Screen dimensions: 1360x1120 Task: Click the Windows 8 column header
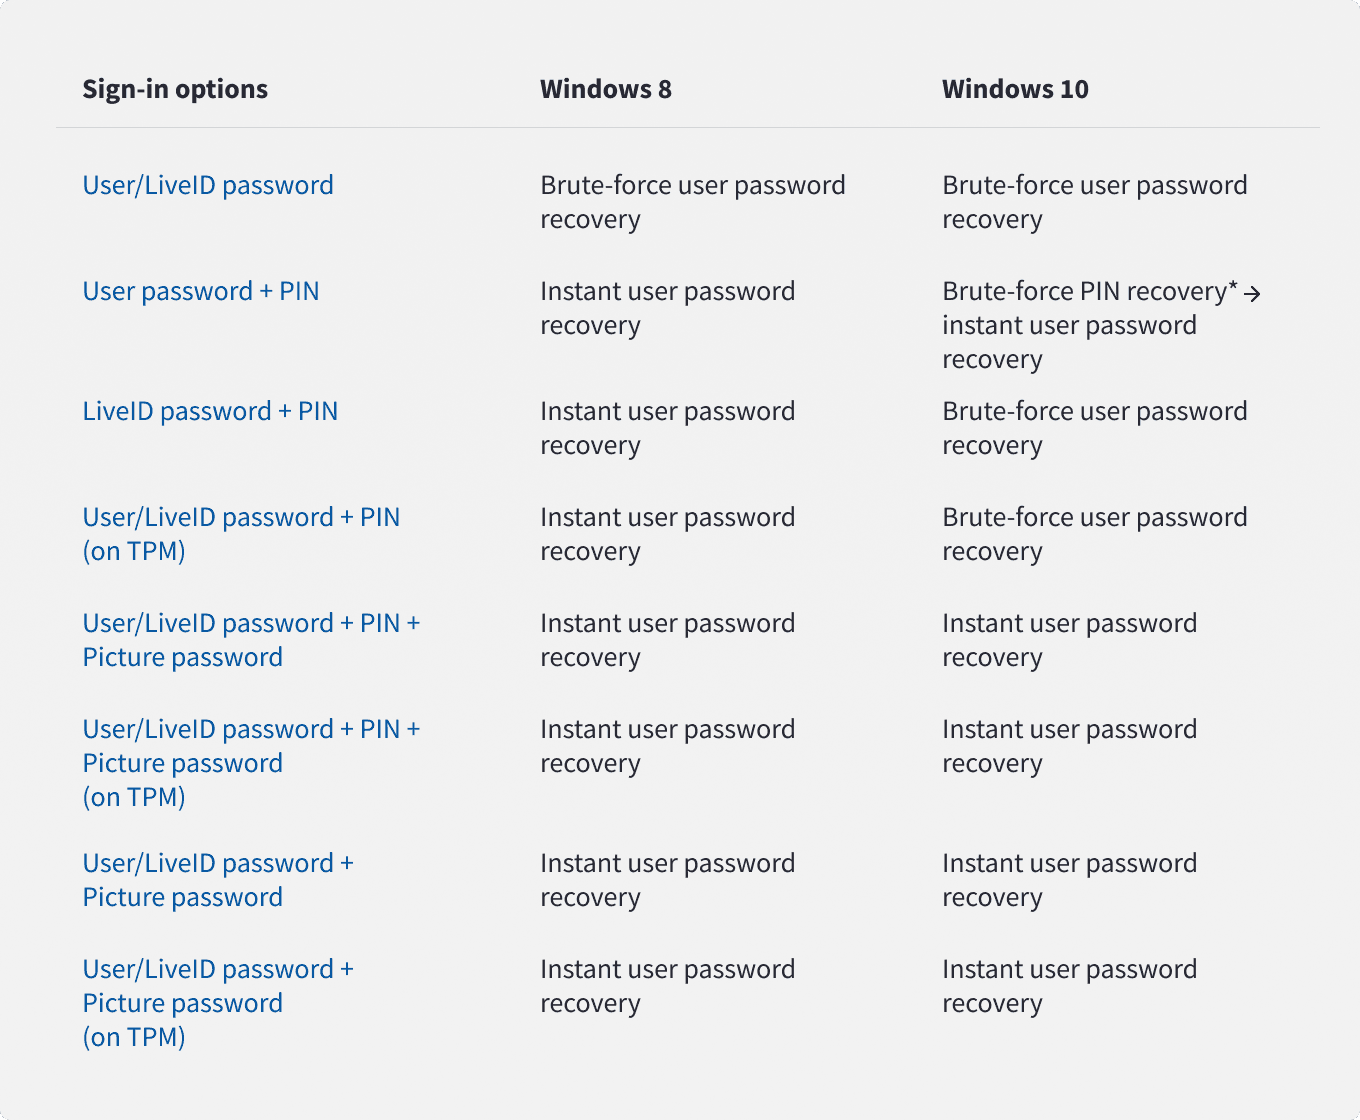coord(606,89)
